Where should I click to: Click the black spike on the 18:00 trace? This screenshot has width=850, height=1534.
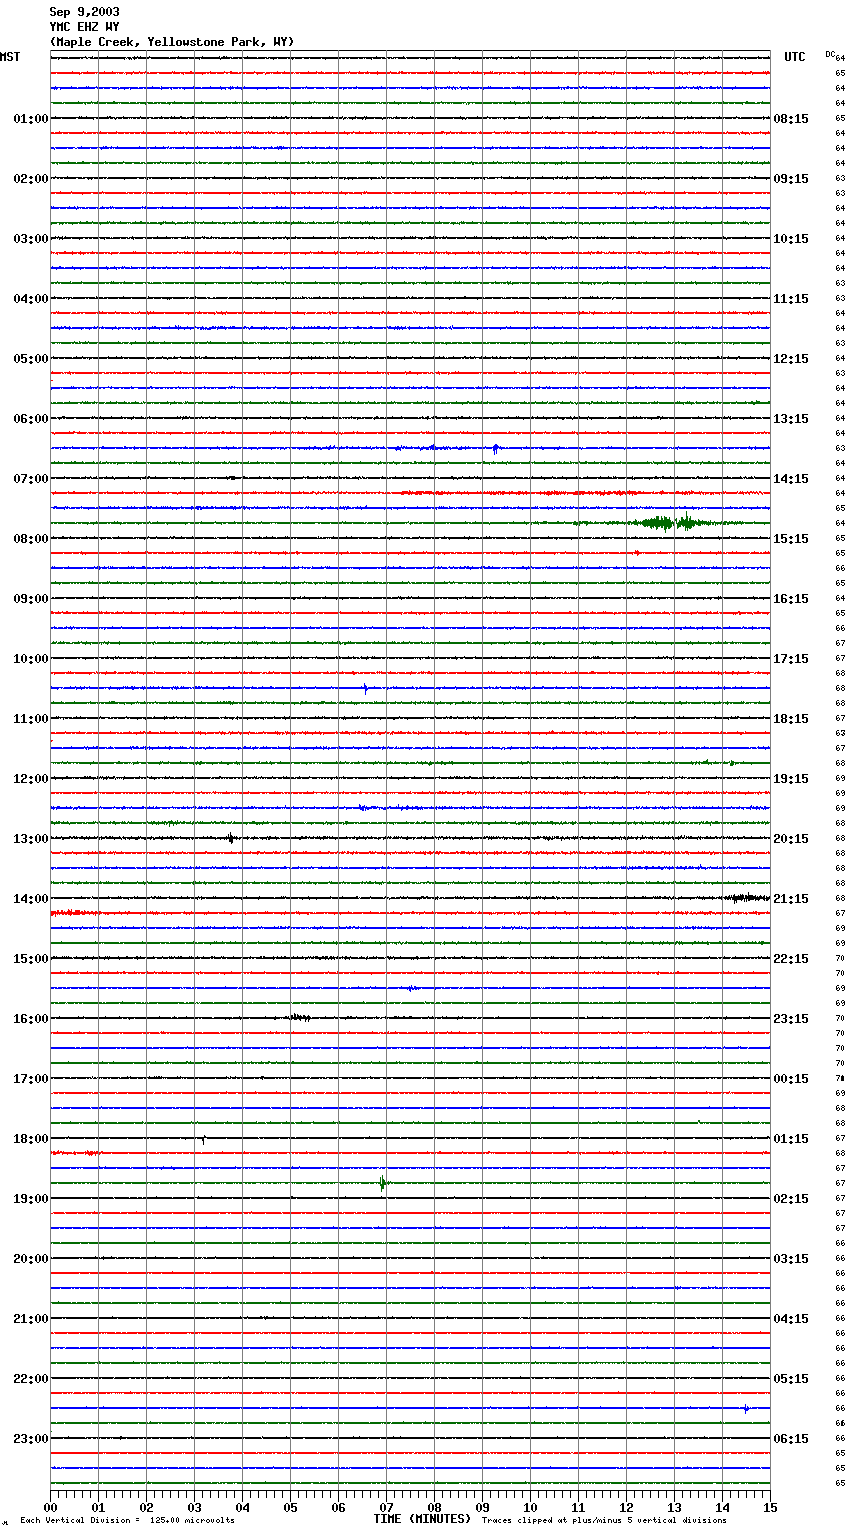click(203, 1139)
